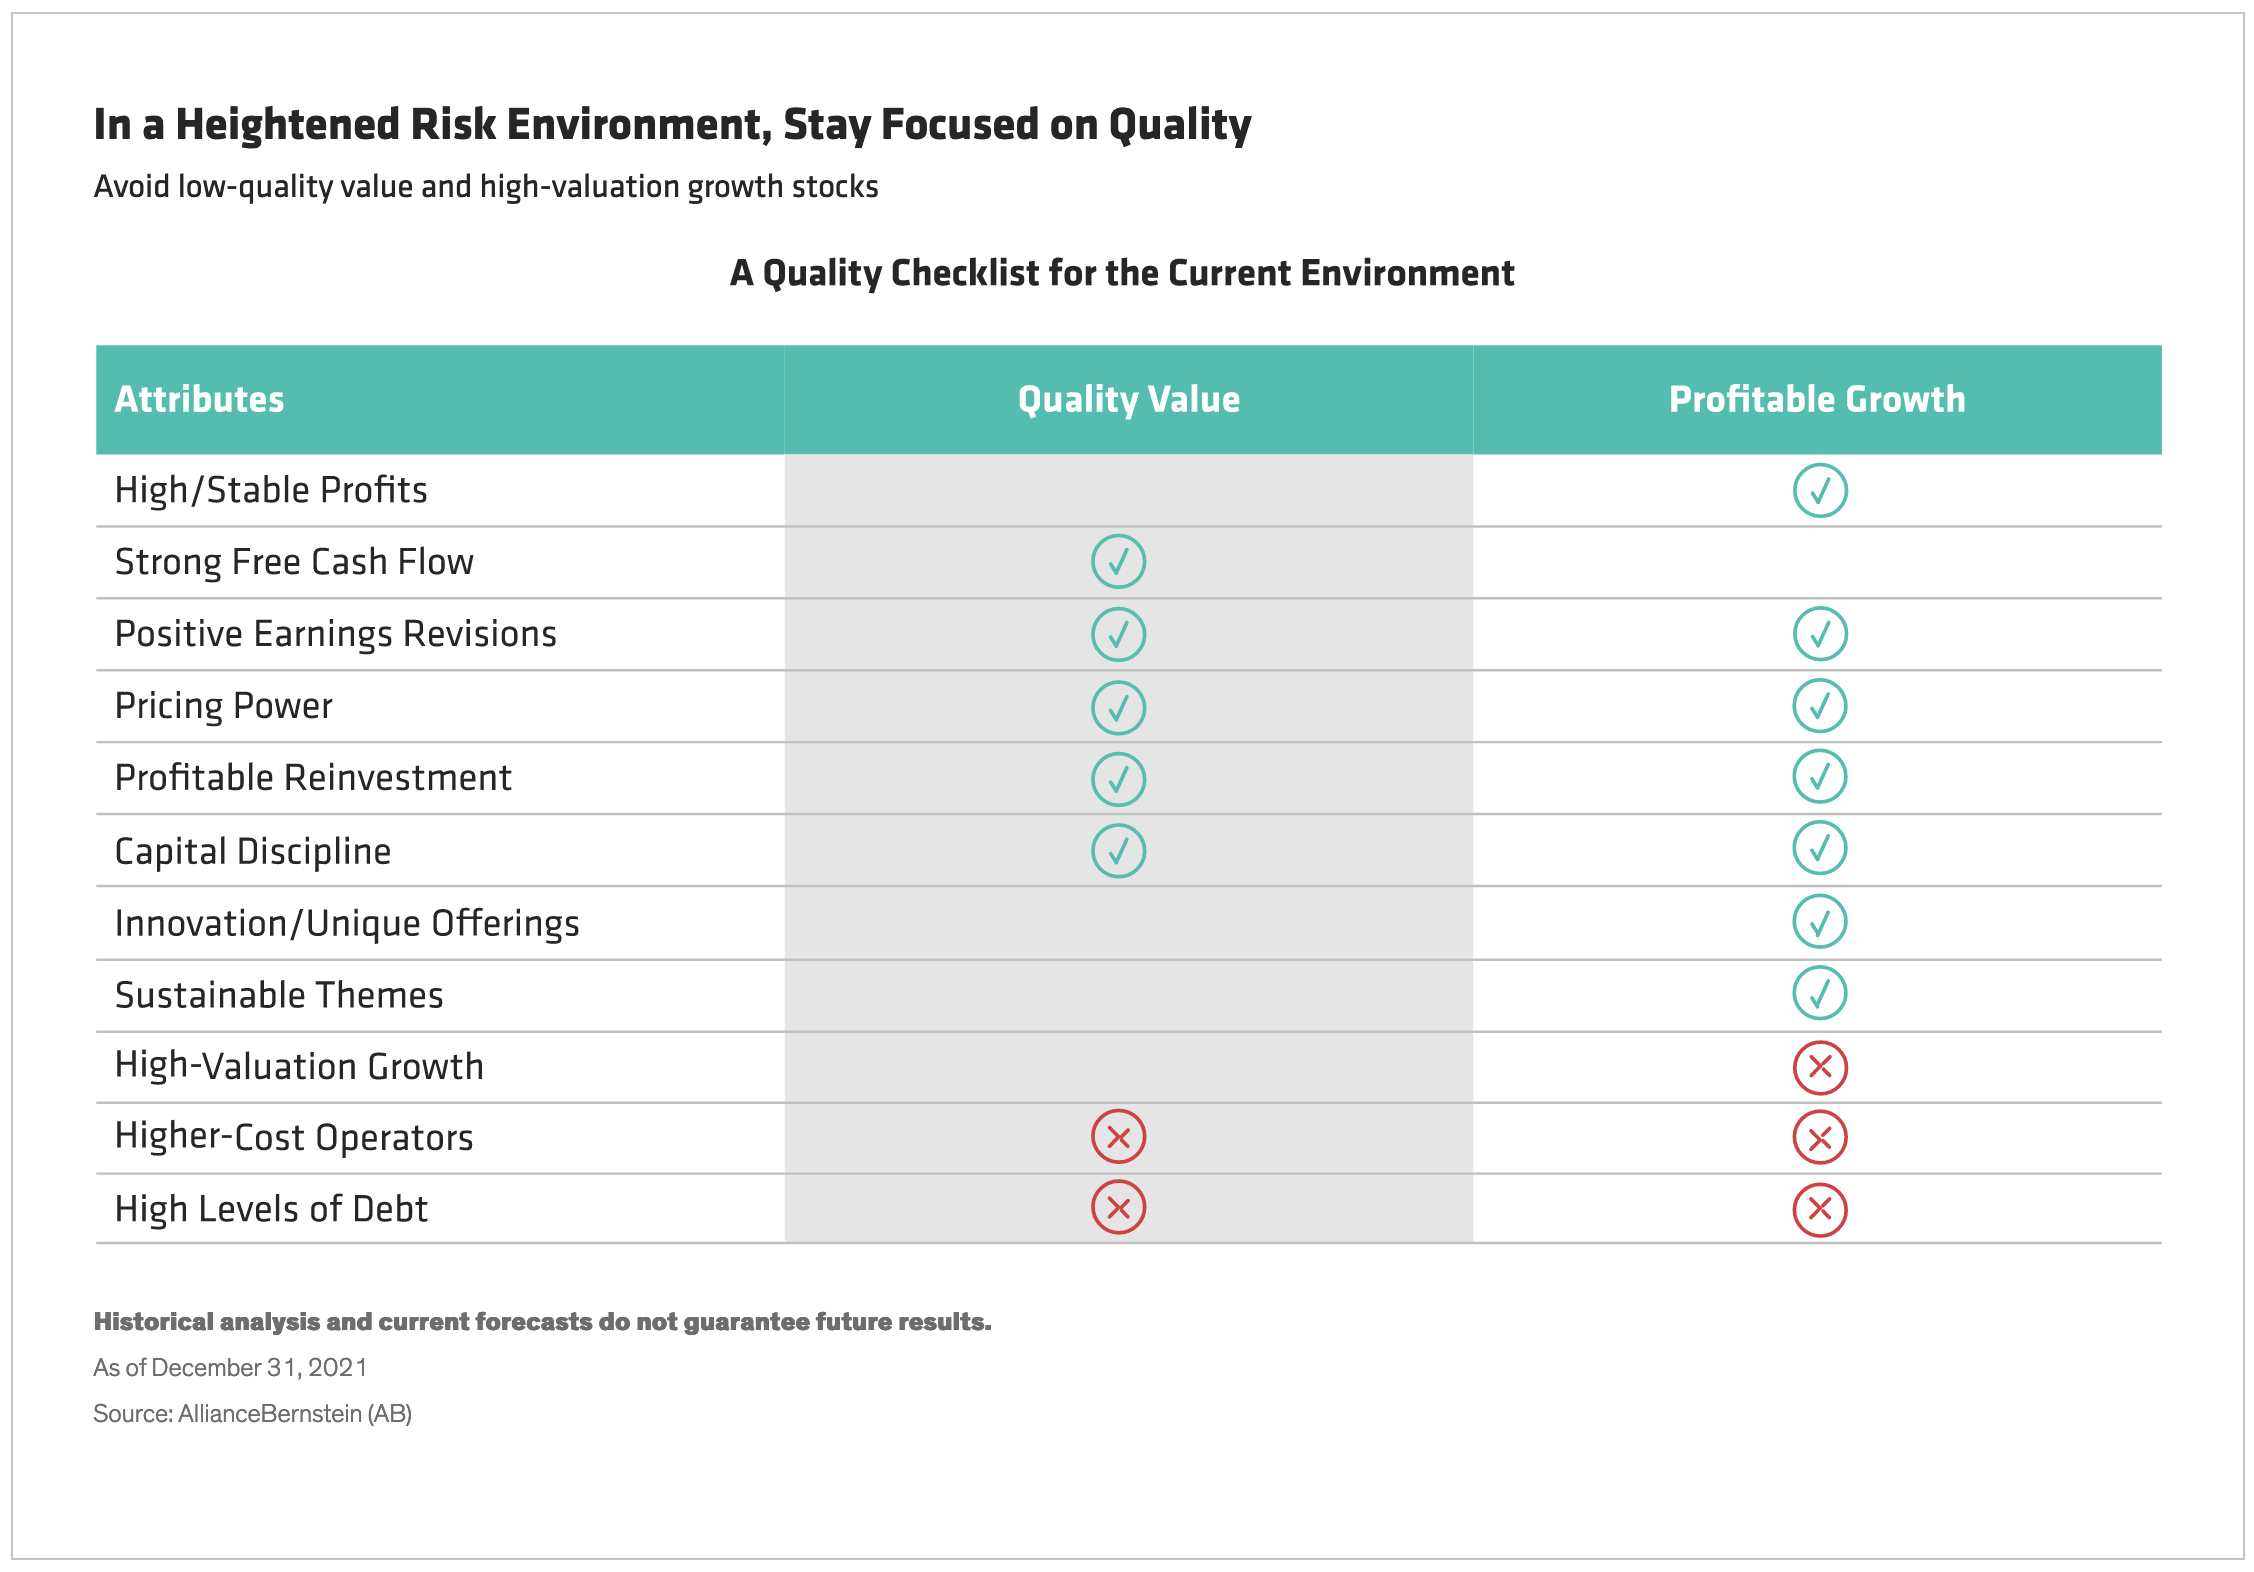
Task: Click High Levels of Debt X under Profitable Growth
Action: 1819,1209
